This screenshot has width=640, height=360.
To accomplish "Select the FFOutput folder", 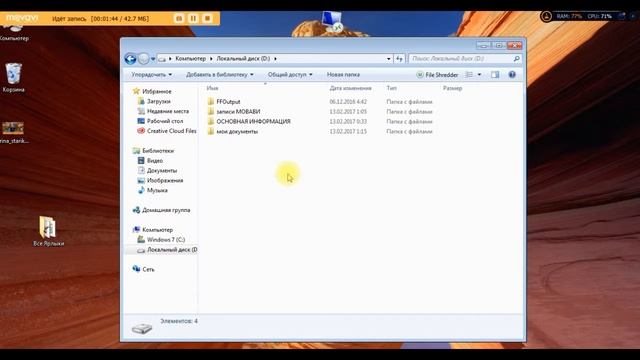I will pos(228,102).
